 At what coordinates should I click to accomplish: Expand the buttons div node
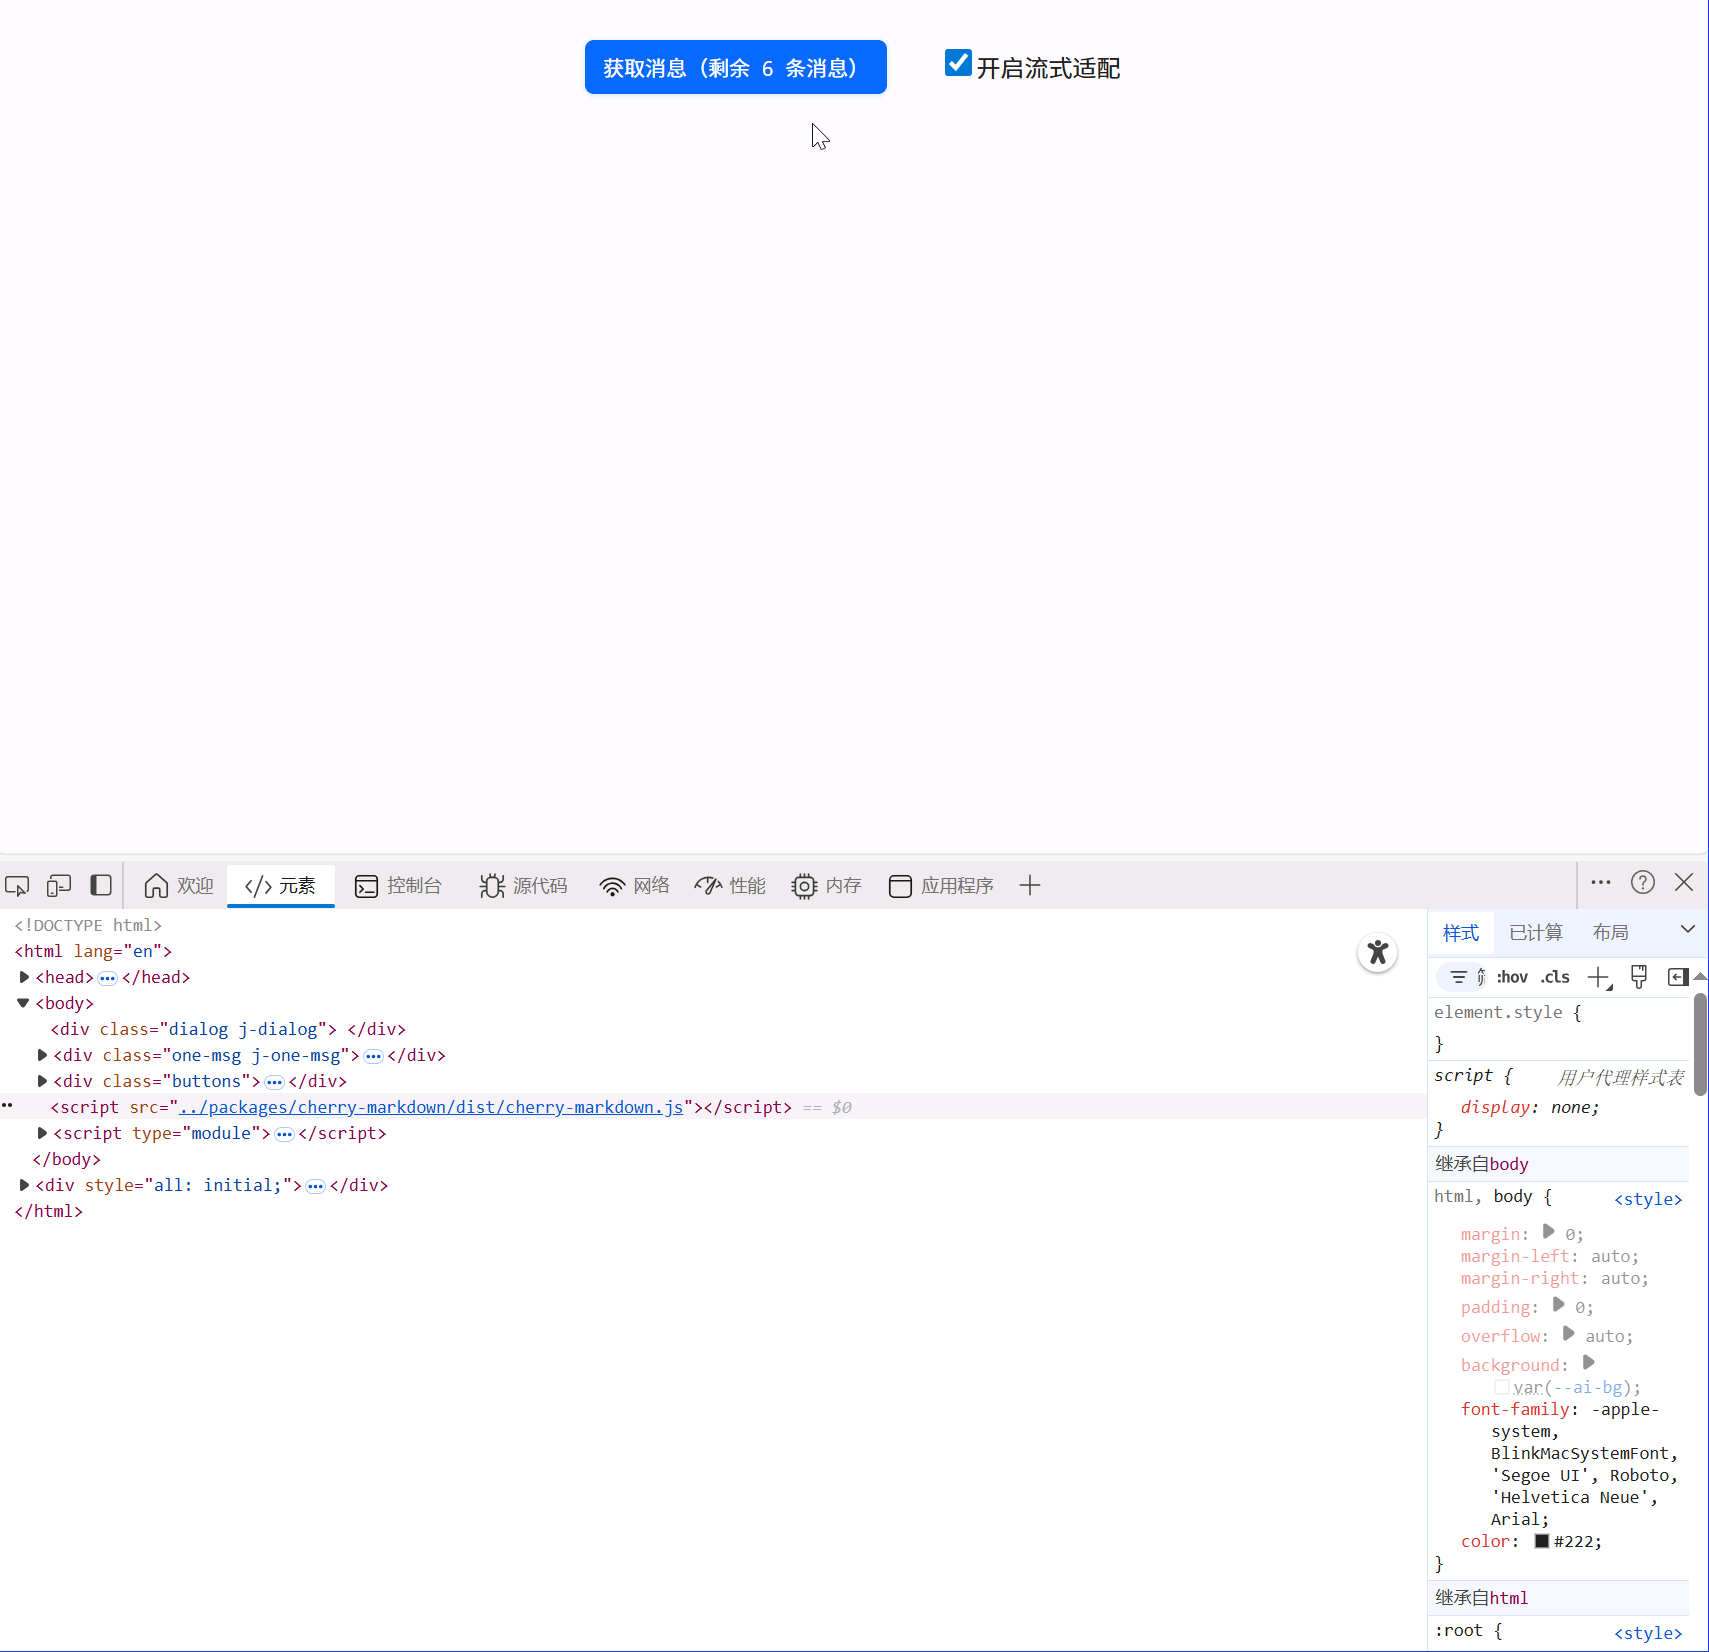42,1081
